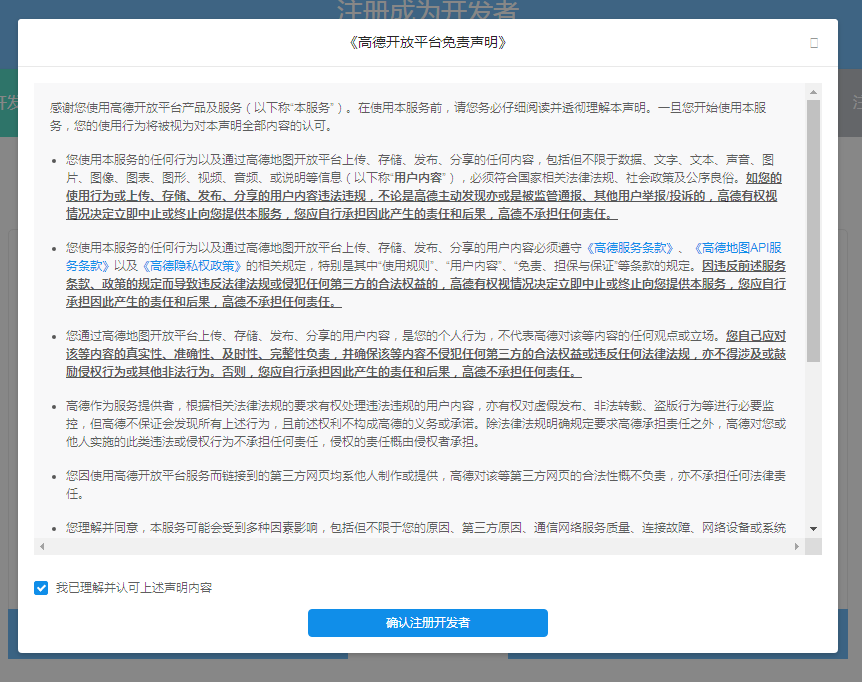Open the 《高德服务条款》 link
Viewport: 862px width, 682px height.
pyautogui.click(x=630, y=248)
